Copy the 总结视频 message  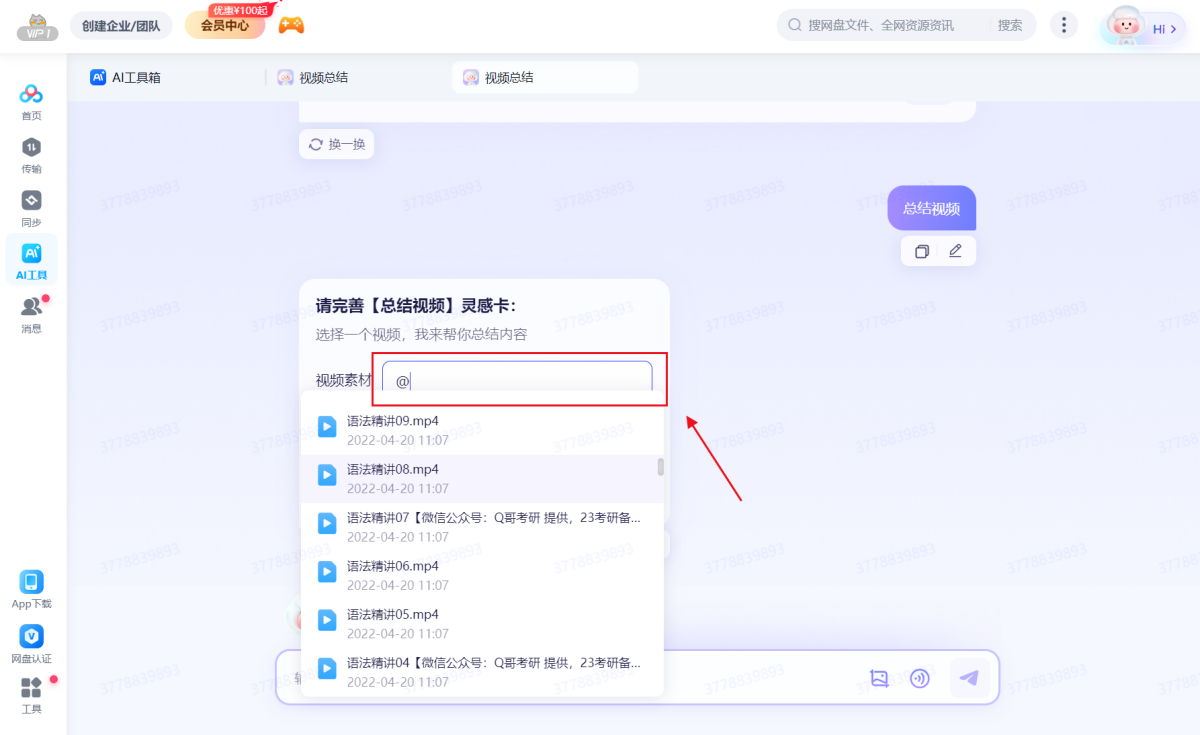(922, 251)
